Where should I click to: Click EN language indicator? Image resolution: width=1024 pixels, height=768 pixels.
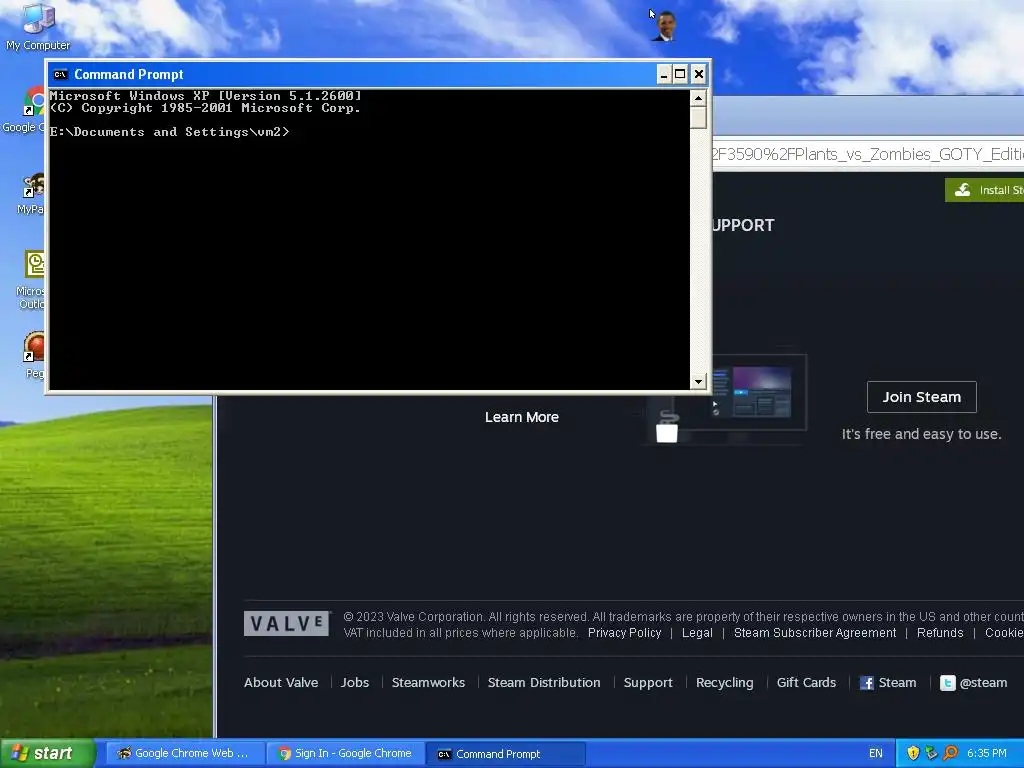[x=876, y=753]
